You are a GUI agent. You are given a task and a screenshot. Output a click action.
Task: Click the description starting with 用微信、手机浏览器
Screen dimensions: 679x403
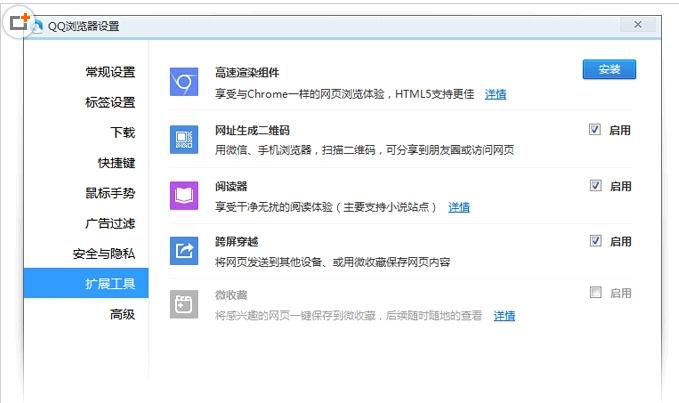(365, 150)
